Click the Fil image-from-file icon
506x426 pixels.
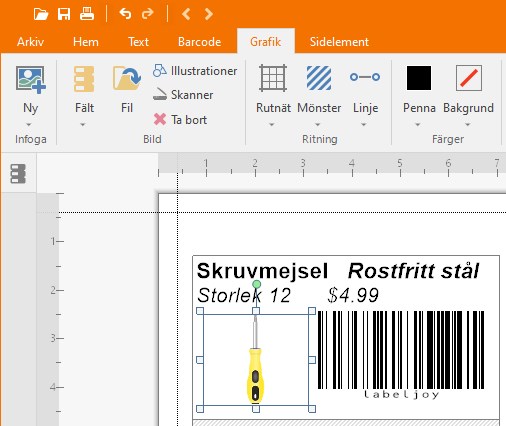tap(127, 79)
